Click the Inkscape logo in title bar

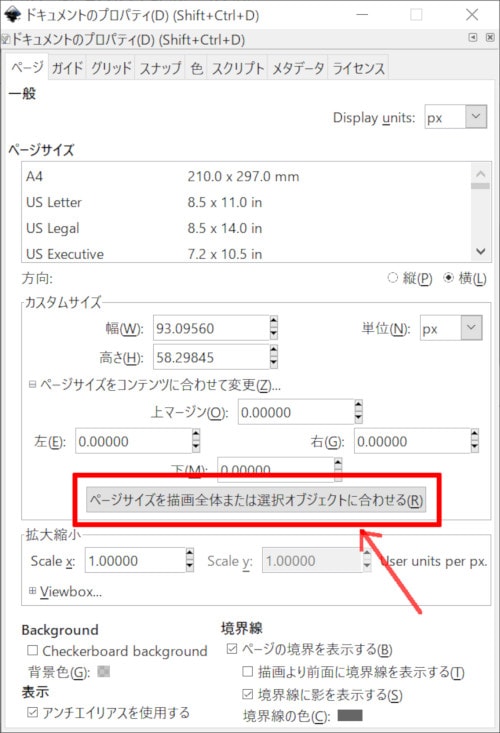pyautogui.click(x=12, y=14)
